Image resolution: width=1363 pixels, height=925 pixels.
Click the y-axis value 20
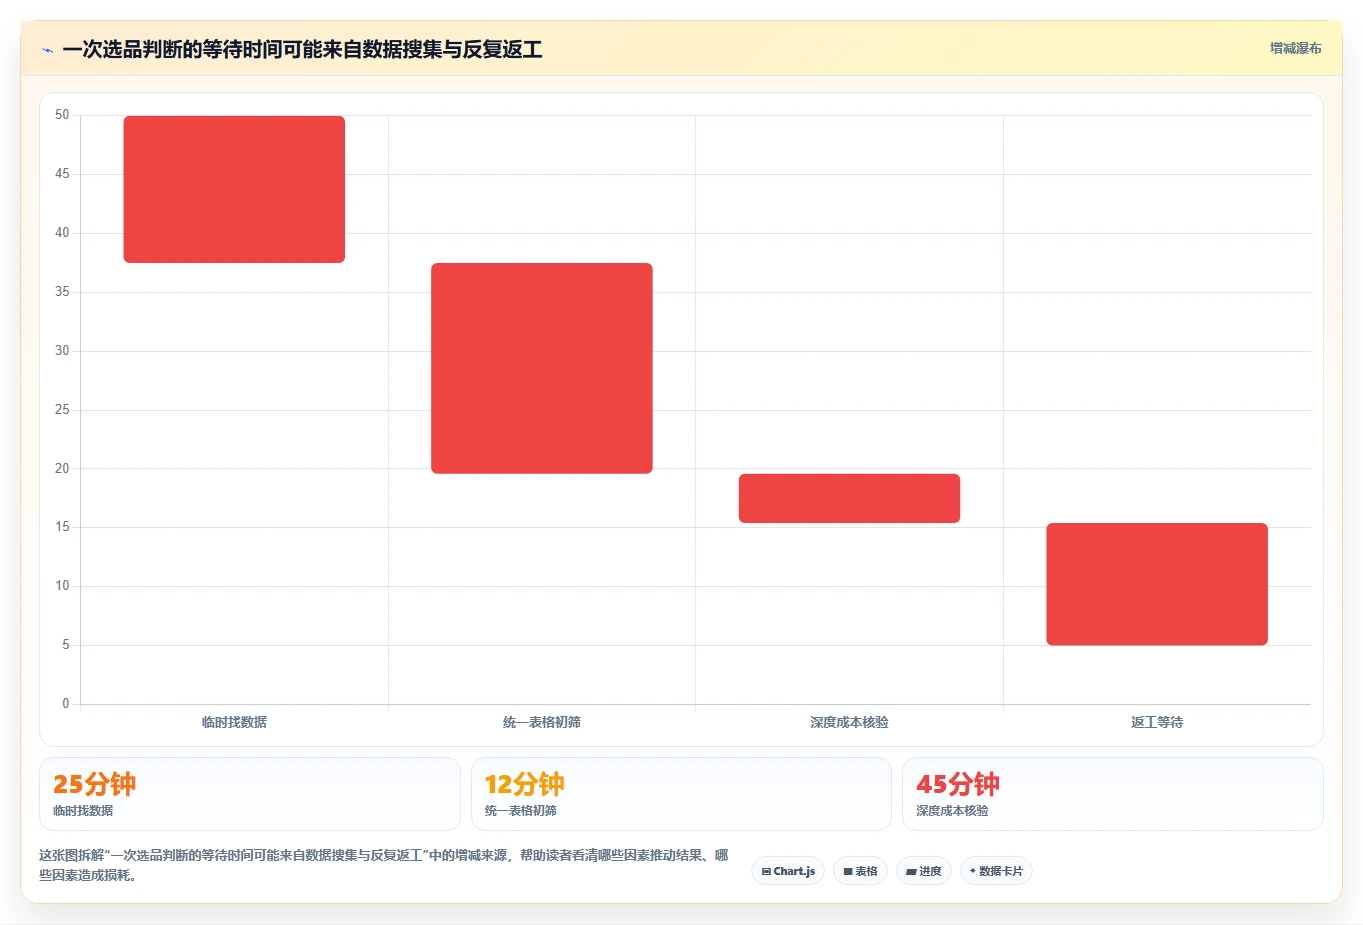[x=62, y=468]
